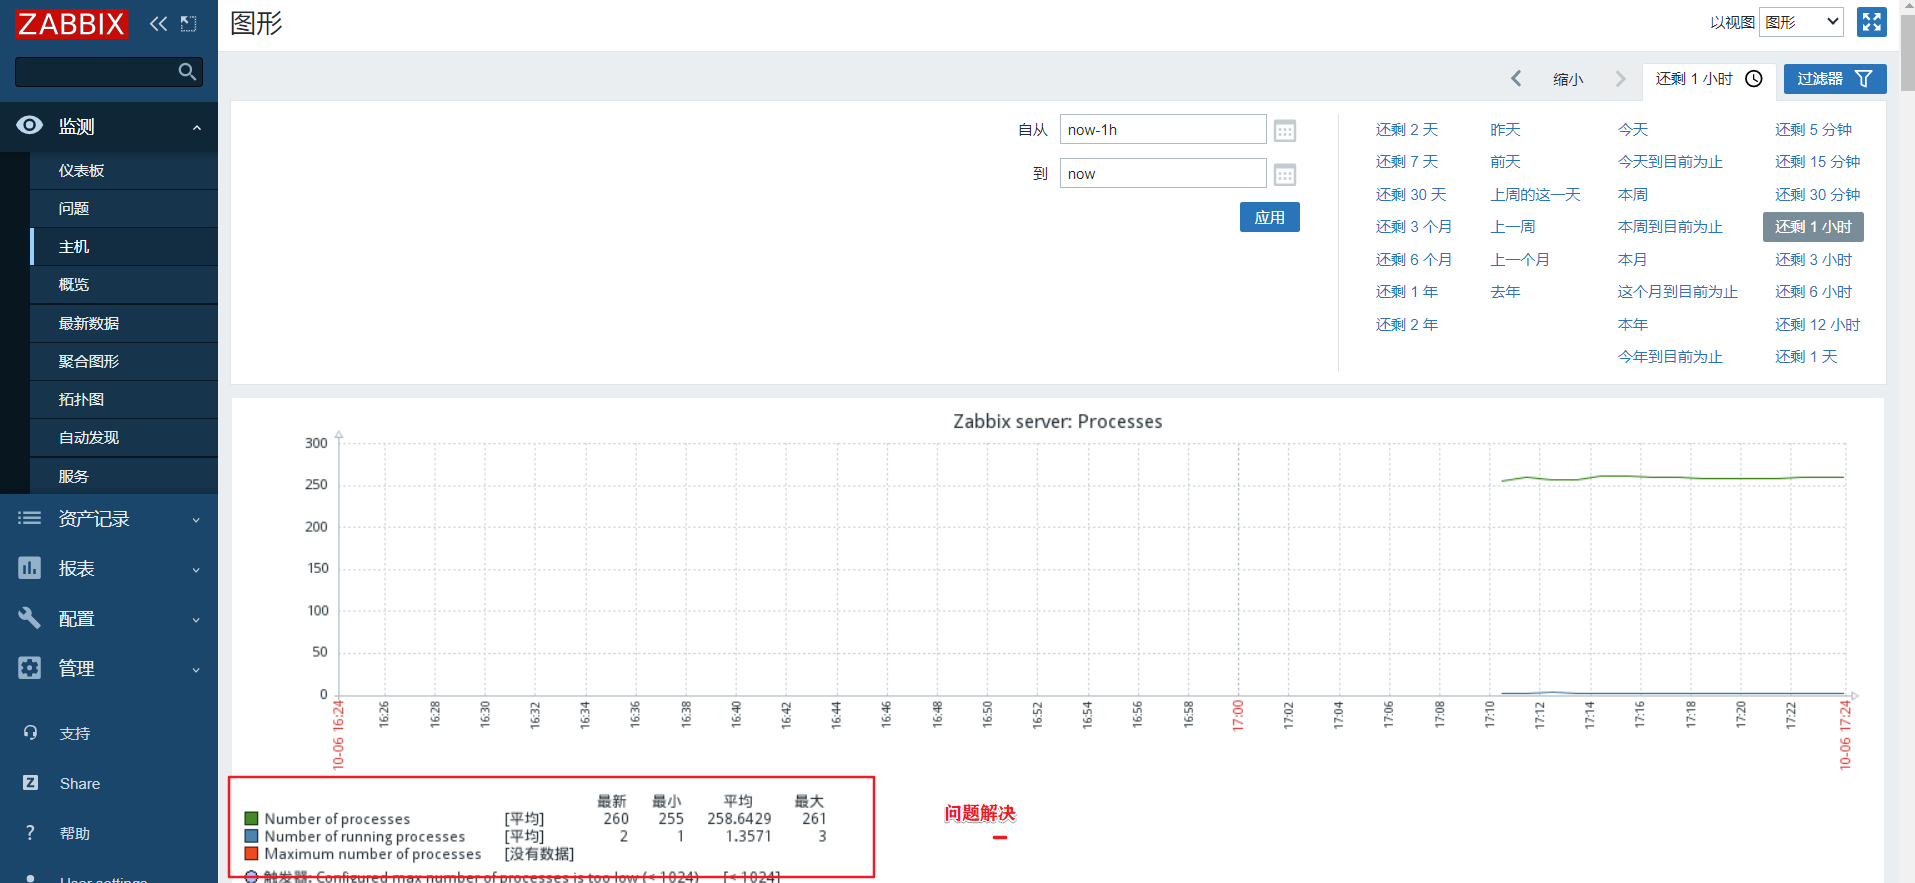Click the Share Z icon
Image resolution: width=1915 pixels, height=883 pixels.
click(x=31, y=783)
